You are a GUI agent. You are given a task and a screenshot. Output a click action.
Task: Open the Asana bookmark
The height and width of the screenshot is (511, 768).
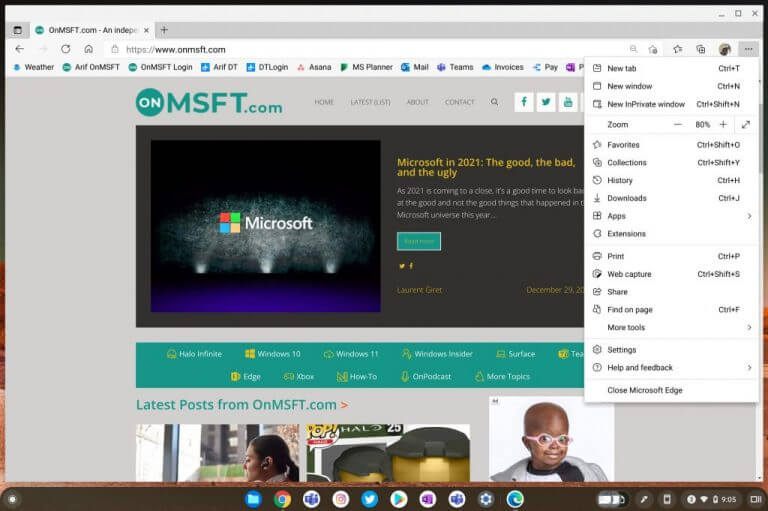click(314, 67)
